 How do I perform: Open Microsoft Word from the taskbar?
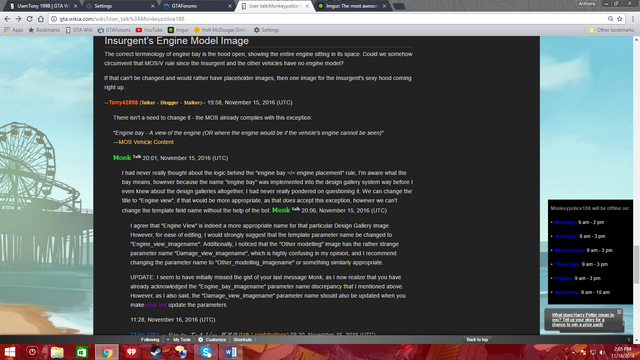[231, 352]
